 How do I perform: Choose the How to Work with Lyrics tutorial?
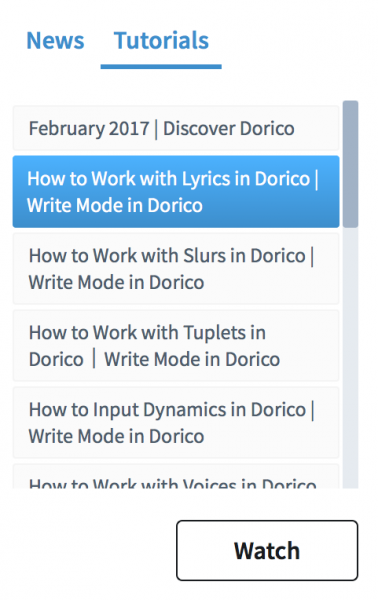176,192
